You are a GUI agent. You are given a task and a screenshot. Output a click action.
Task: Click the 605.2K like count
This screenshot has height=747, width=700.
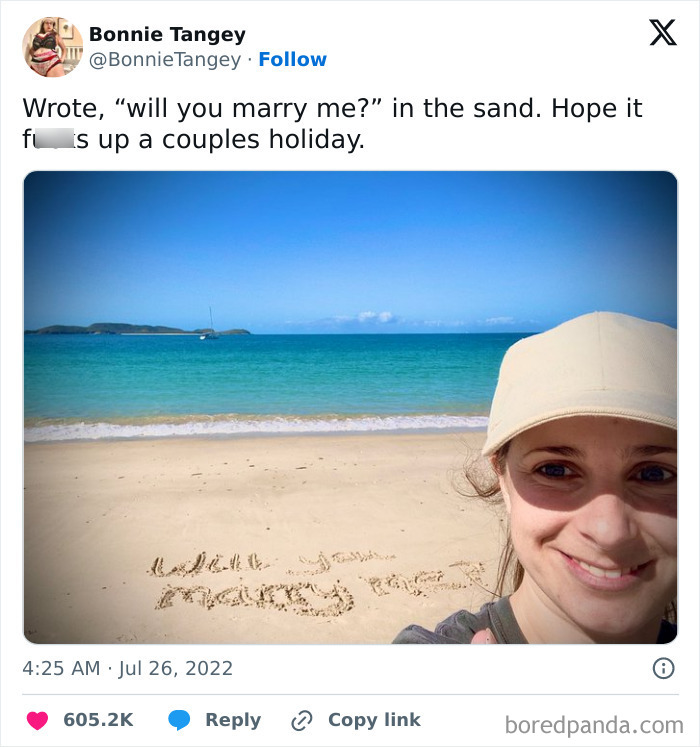[x=98, y=720]
